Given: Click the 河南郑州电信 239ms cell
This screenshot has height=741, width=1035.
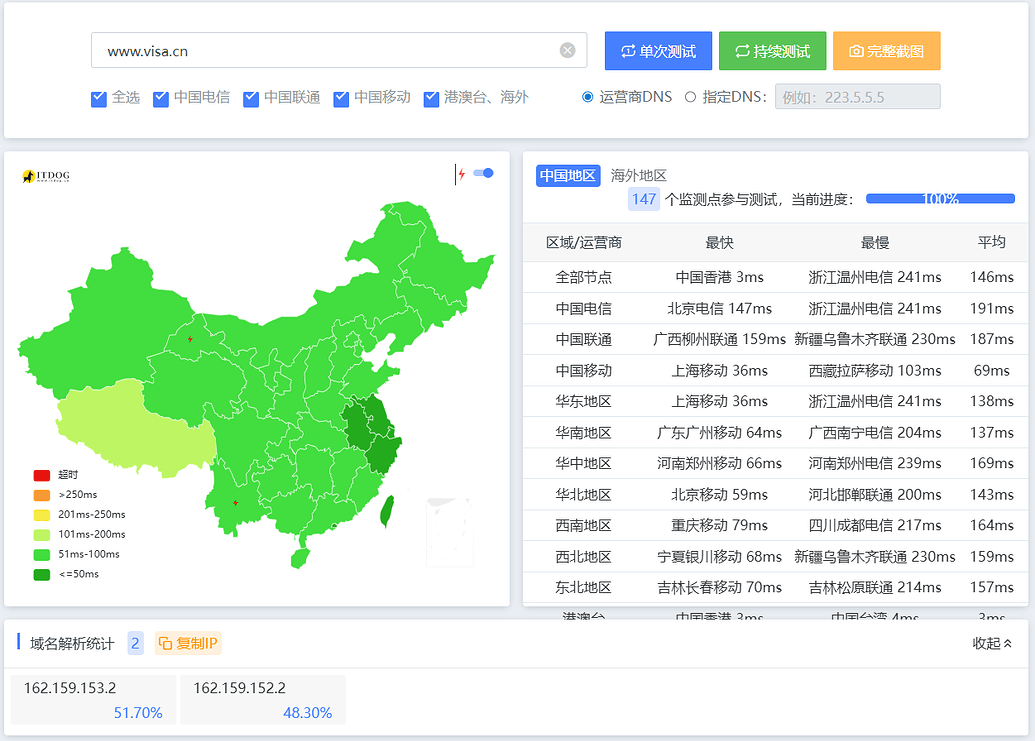Looking at the screenshot, I should tap(875, 463).
